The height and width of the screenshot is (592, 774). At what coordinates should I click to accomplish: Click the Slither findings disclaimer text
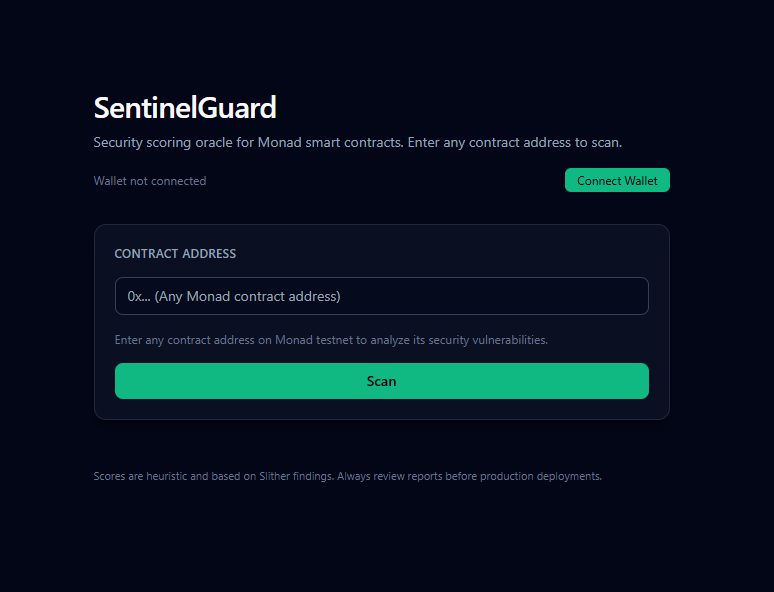pos(347,476)
